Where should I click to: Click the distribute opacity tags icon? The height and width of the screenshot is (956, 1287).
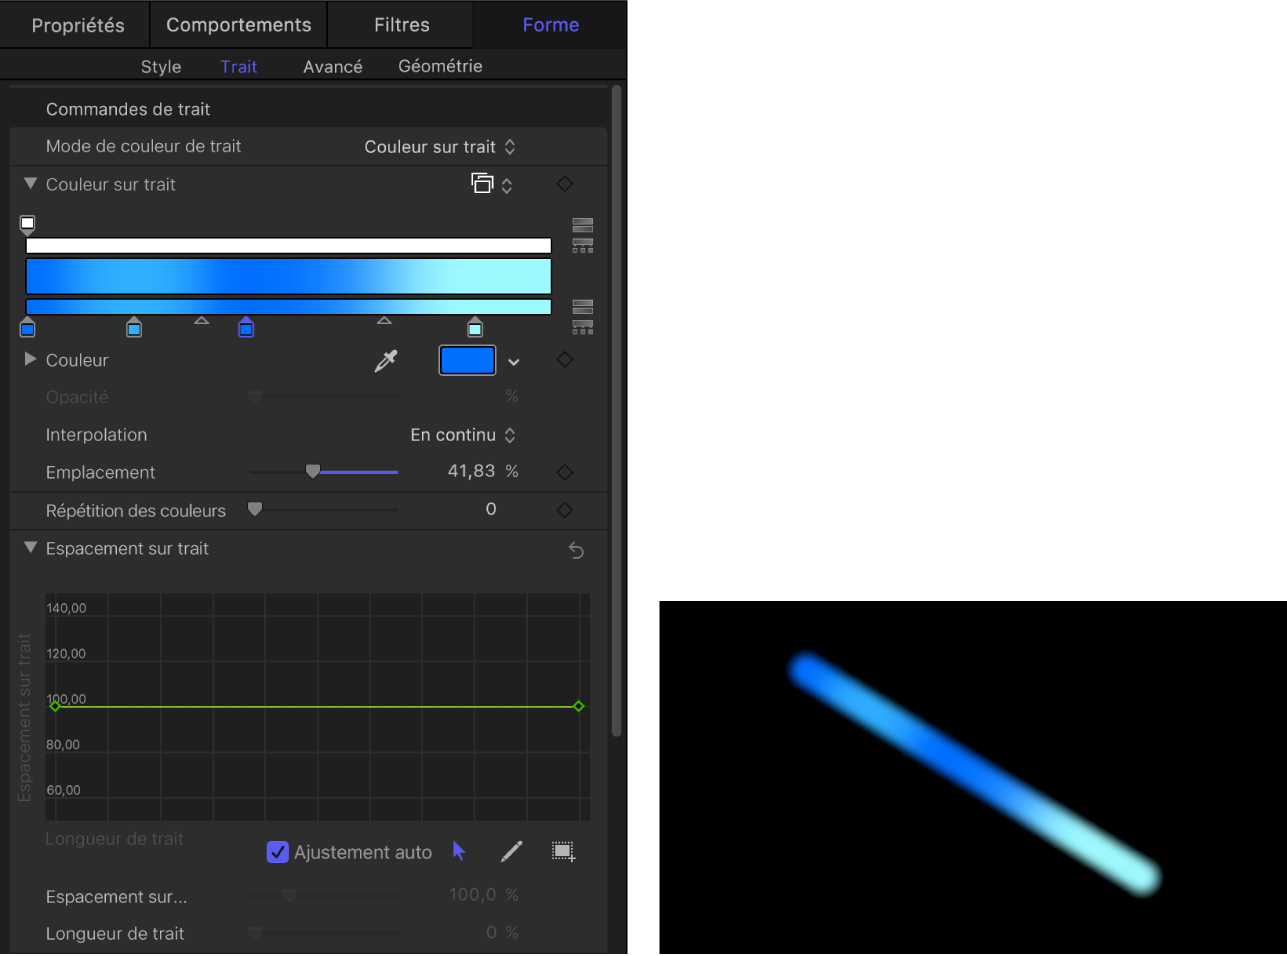[583, 245]
